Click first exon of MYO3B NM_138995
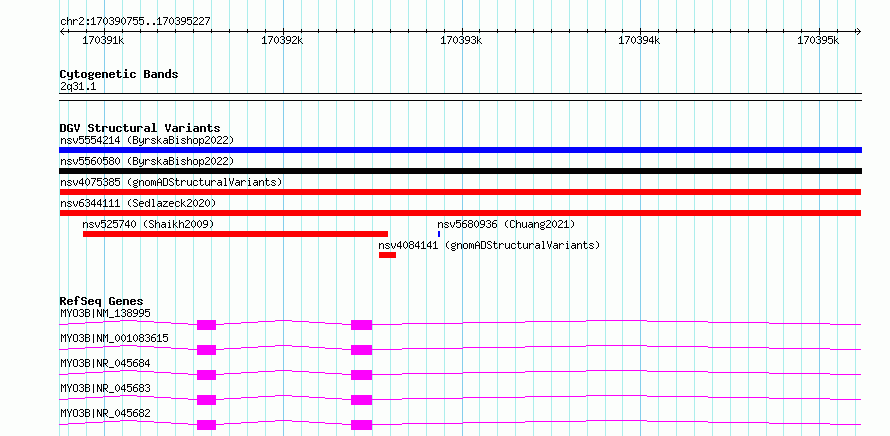 click(x=207, y=325)
